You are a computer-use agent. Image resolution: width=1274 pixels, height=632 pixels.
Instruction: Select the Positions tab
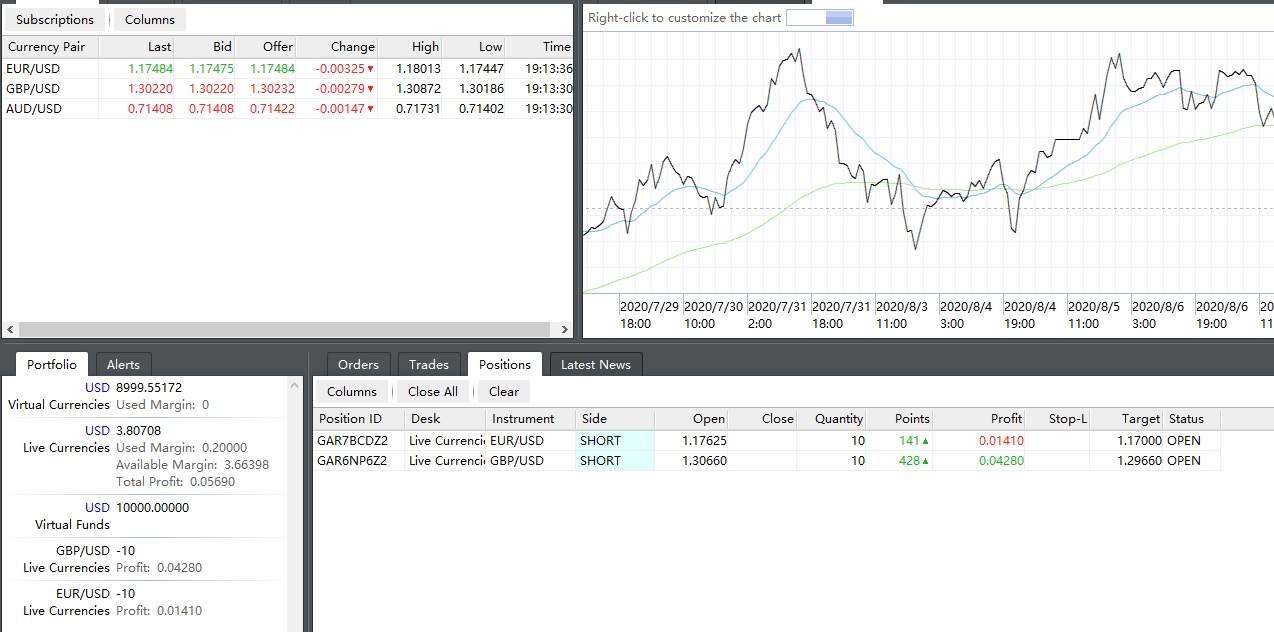pos(505,364)
